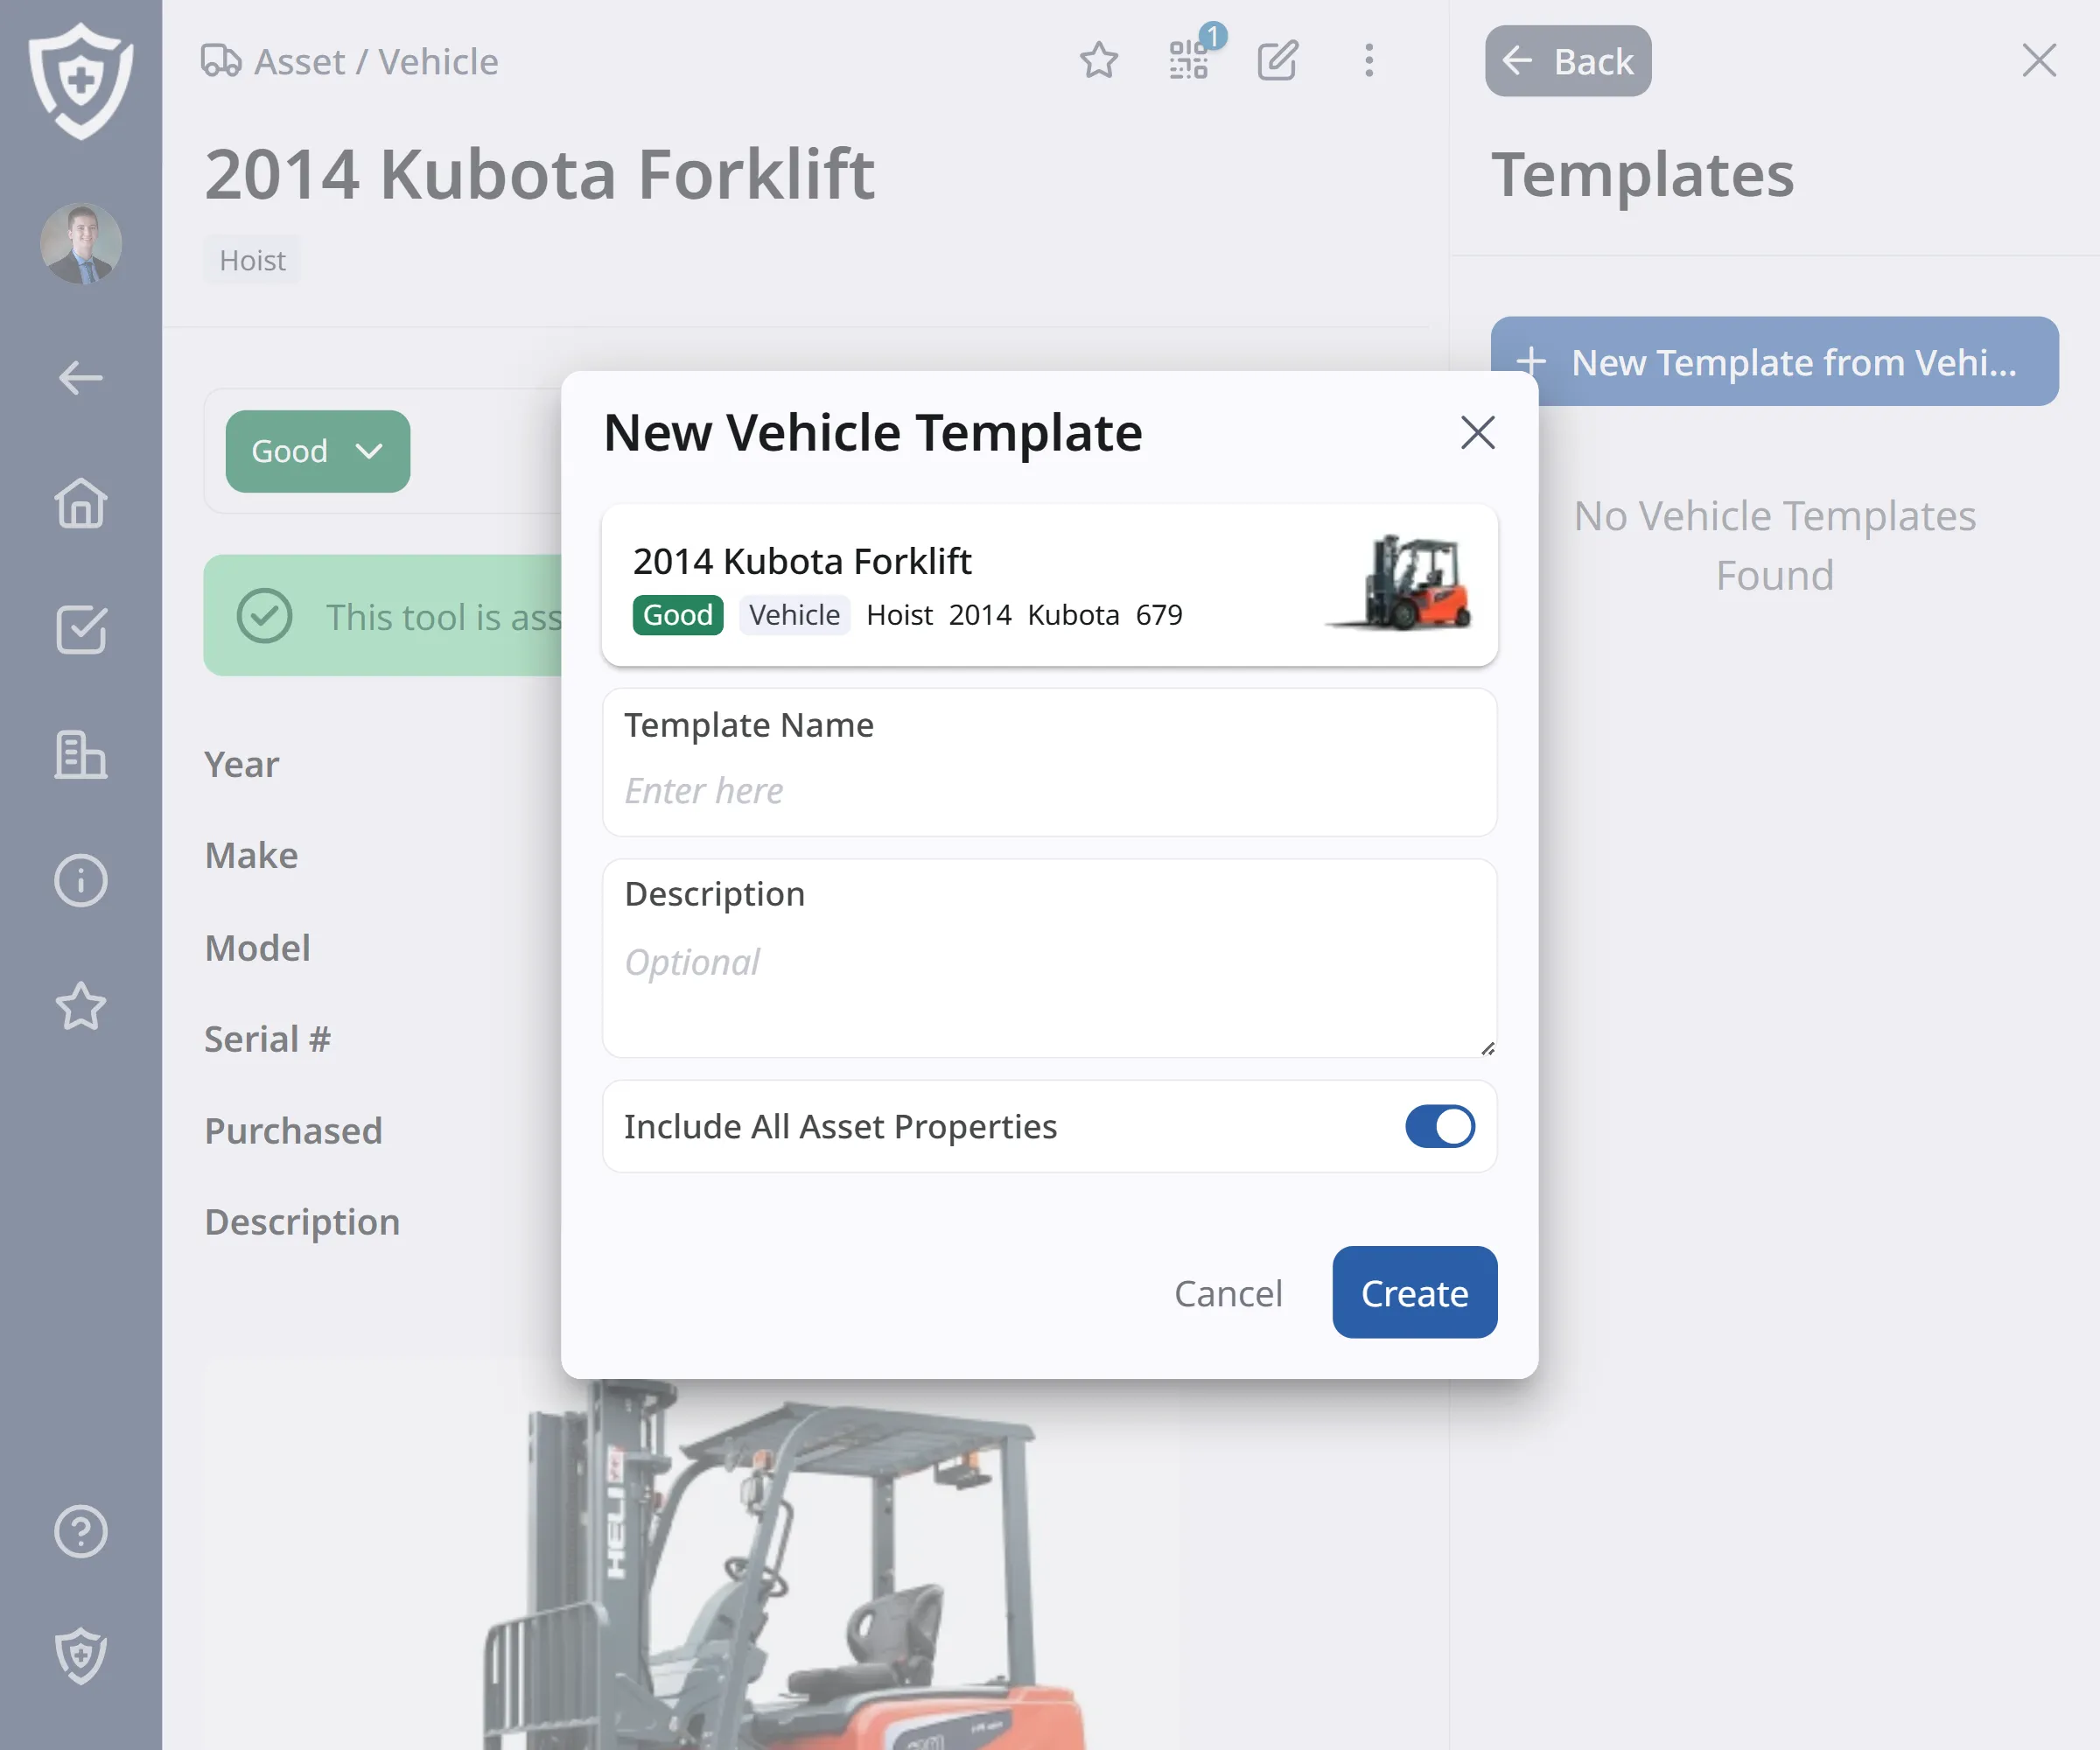Click the Create button
The image size is (2100, 1750).
coord(1414,1293)
